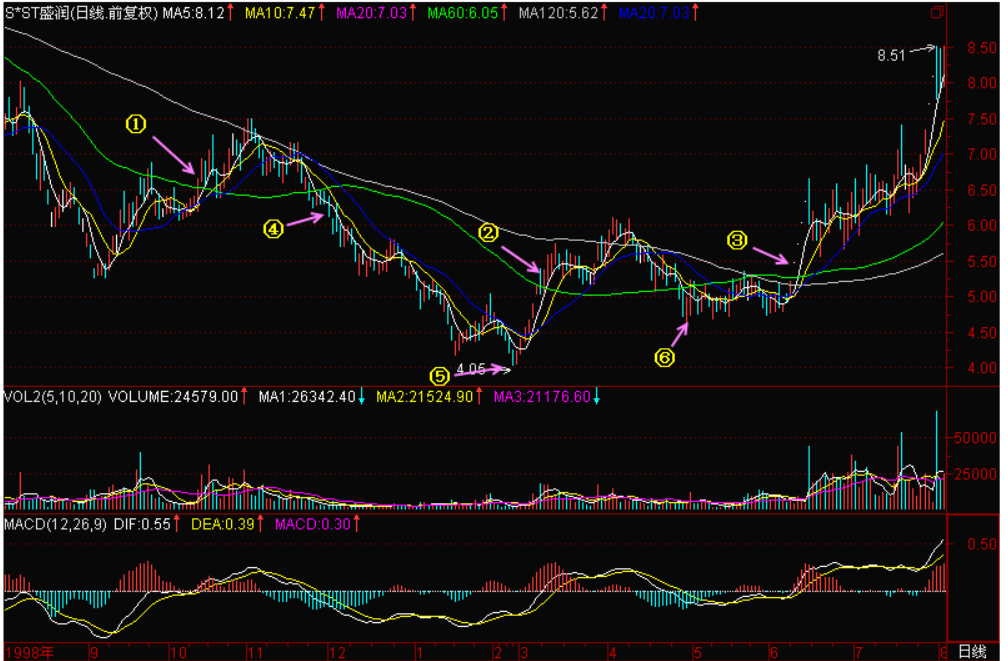This screenshot has width=1008, height=661.
Task: Click the circled number 6 annotation marker
Action: coord(665,356)
